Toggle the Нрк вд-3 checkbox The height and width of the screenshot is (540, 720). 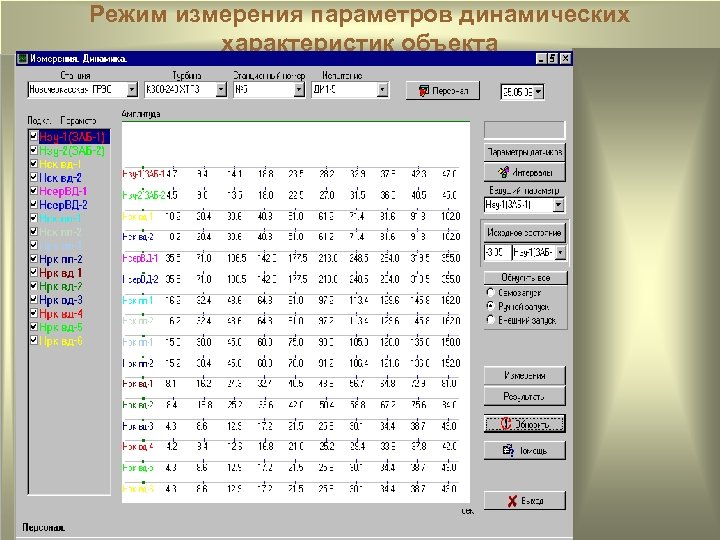click(34, 299)
